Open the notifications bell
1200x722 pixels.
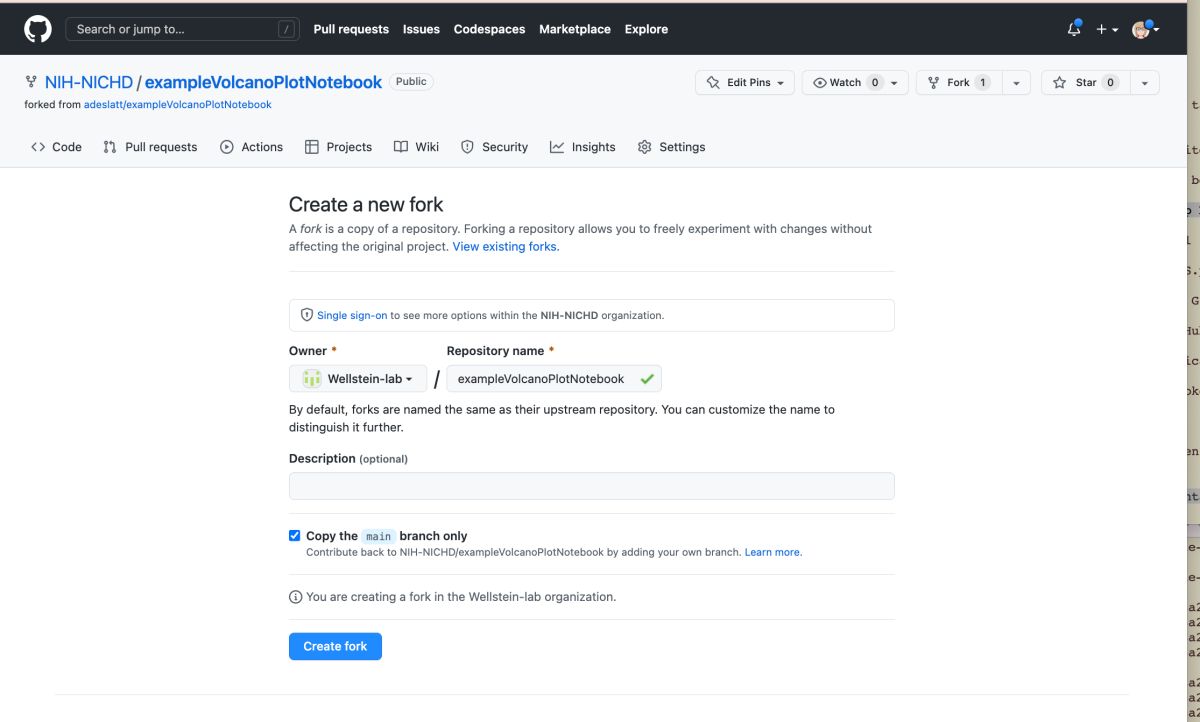1074,29
